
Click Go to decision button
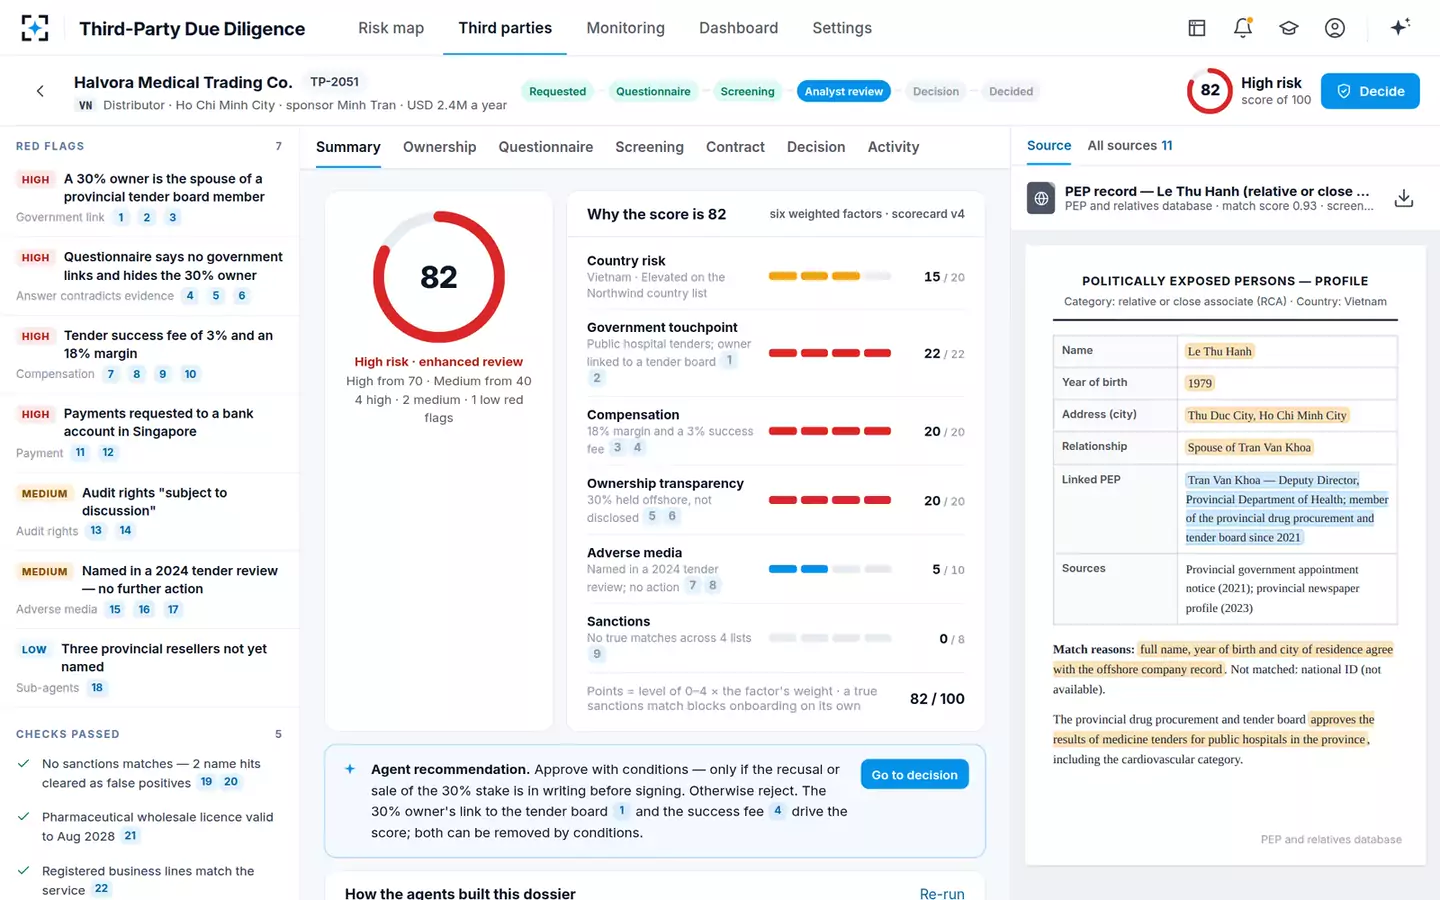(x=914, y=775)
